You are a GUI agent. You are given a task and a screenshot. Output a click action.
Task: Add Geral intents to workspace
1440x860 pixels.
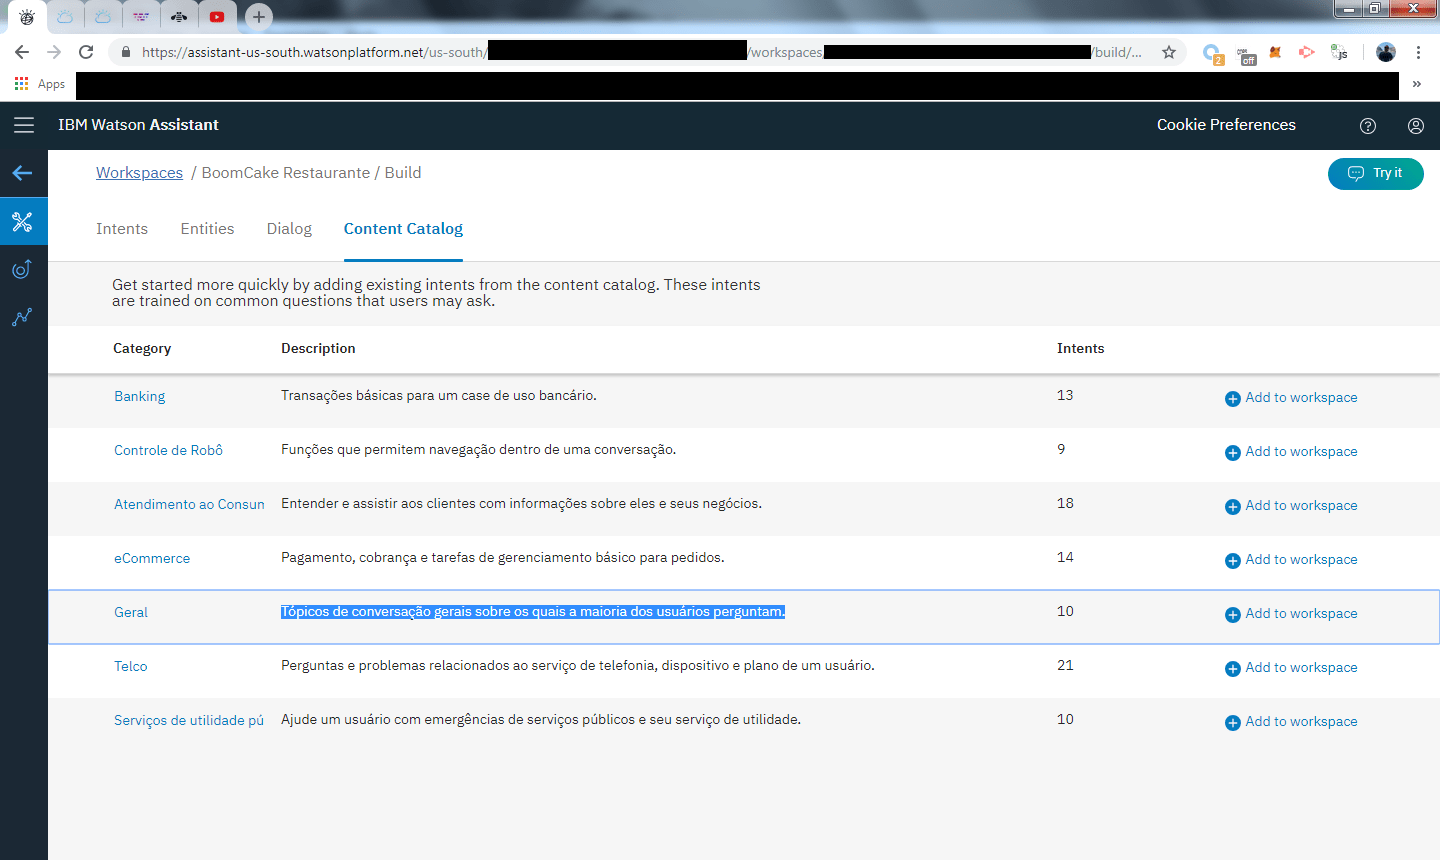pos(1291,614)
